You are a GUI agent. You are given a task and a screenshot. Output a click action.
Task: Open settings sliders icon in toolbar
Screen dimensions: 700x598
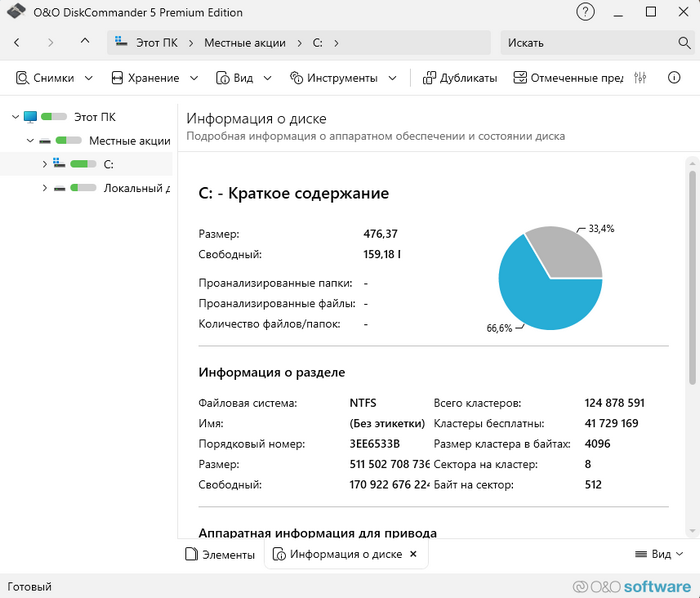click(x=640, y=78)
